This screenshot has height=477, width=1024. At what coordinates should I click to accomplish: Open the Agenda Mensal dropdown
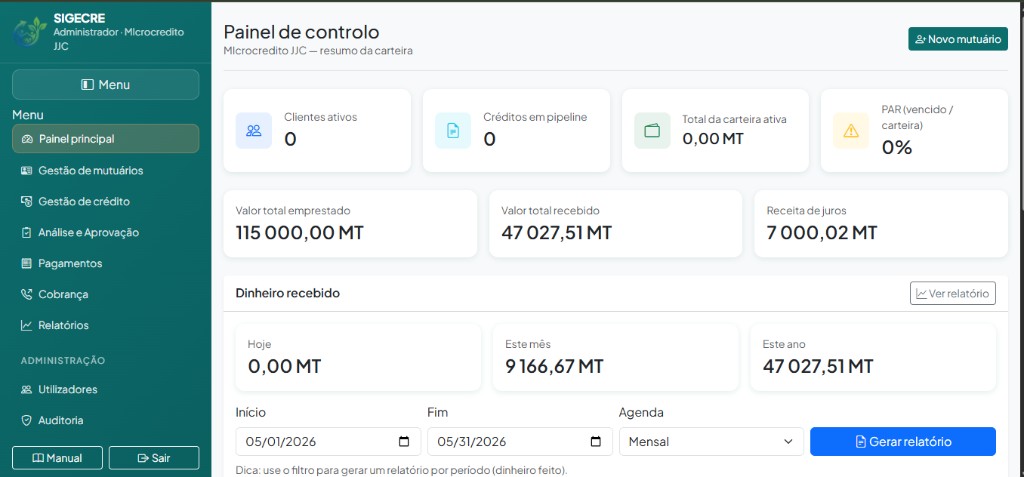711,441
